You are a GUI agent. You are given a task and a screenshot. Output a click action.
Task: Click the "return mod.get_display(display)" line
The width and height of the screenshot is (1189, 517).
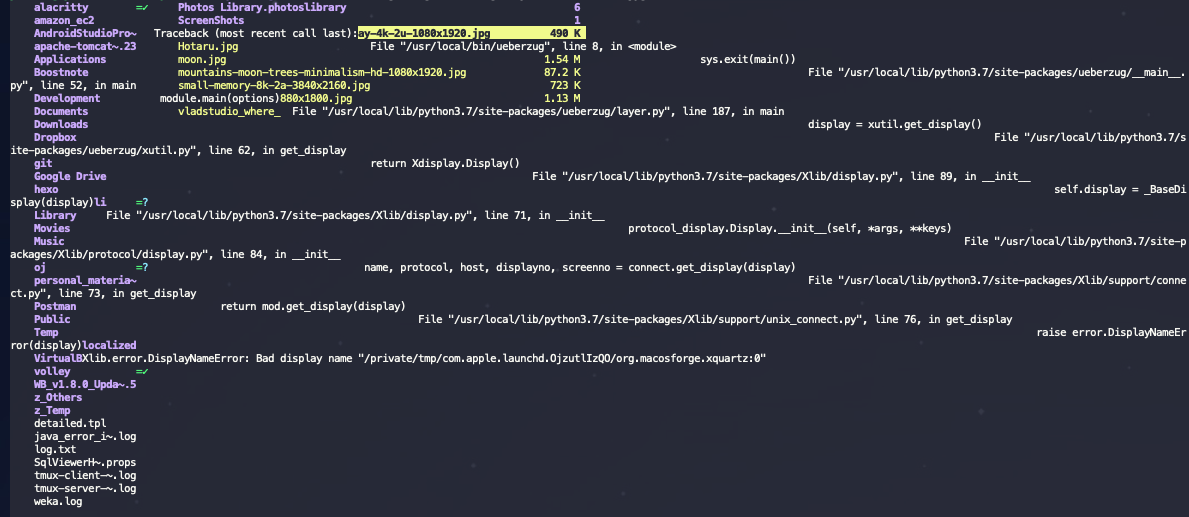(x=313, y=306)
